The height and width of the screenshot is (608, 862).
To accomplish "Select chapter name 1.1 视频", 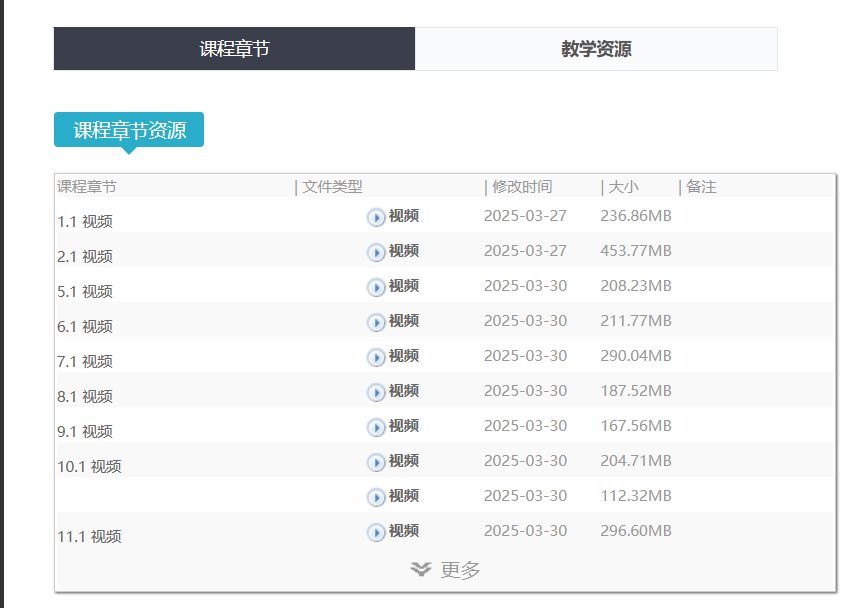I will coord(85,222).
